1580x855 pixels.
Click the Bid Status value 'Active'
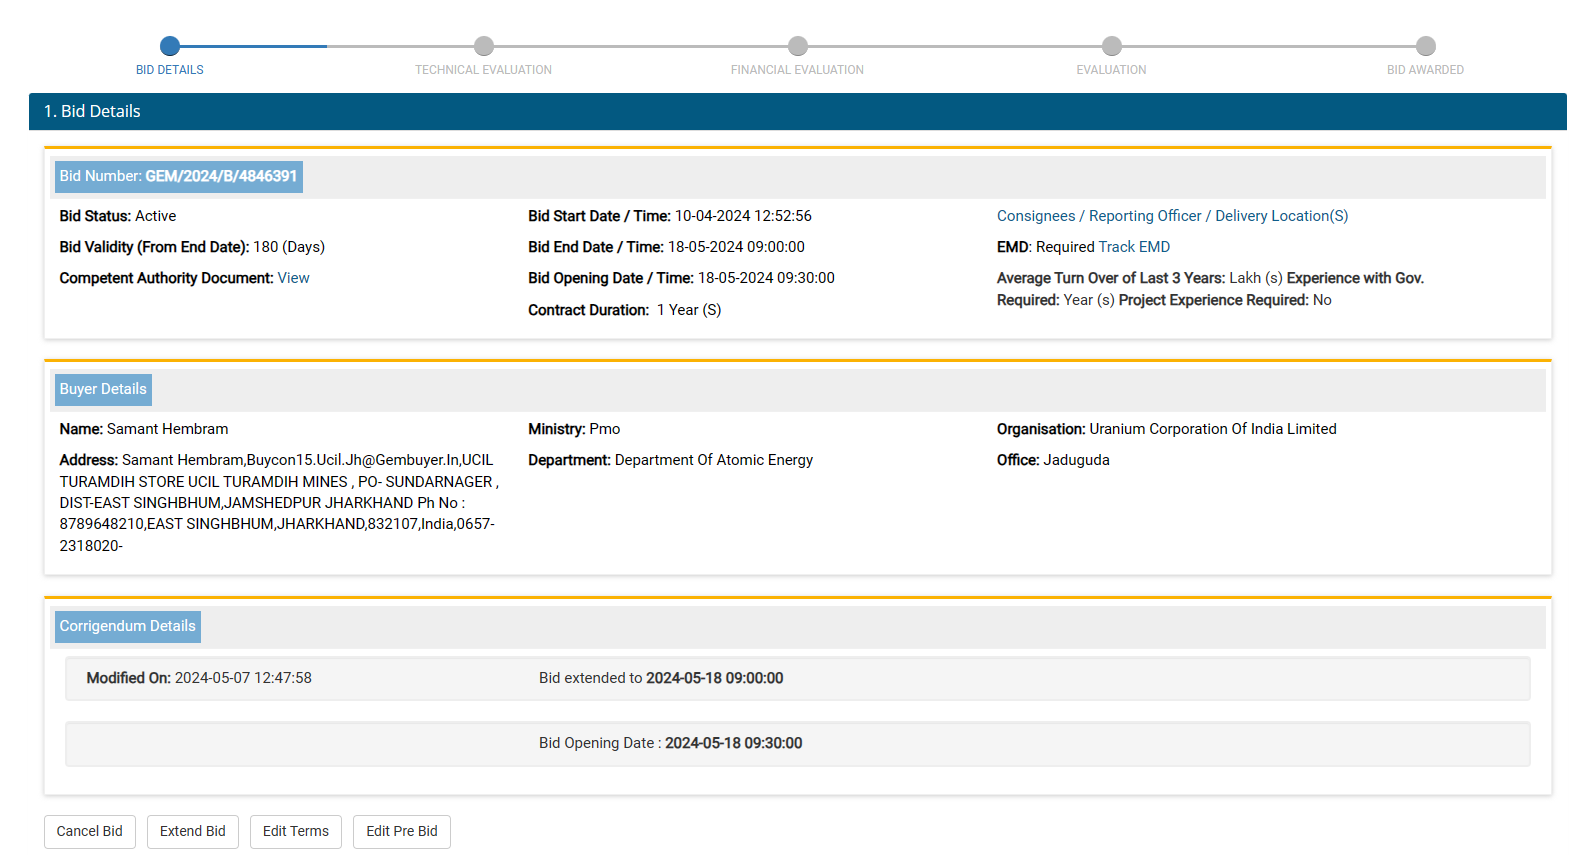click(155, 216)
